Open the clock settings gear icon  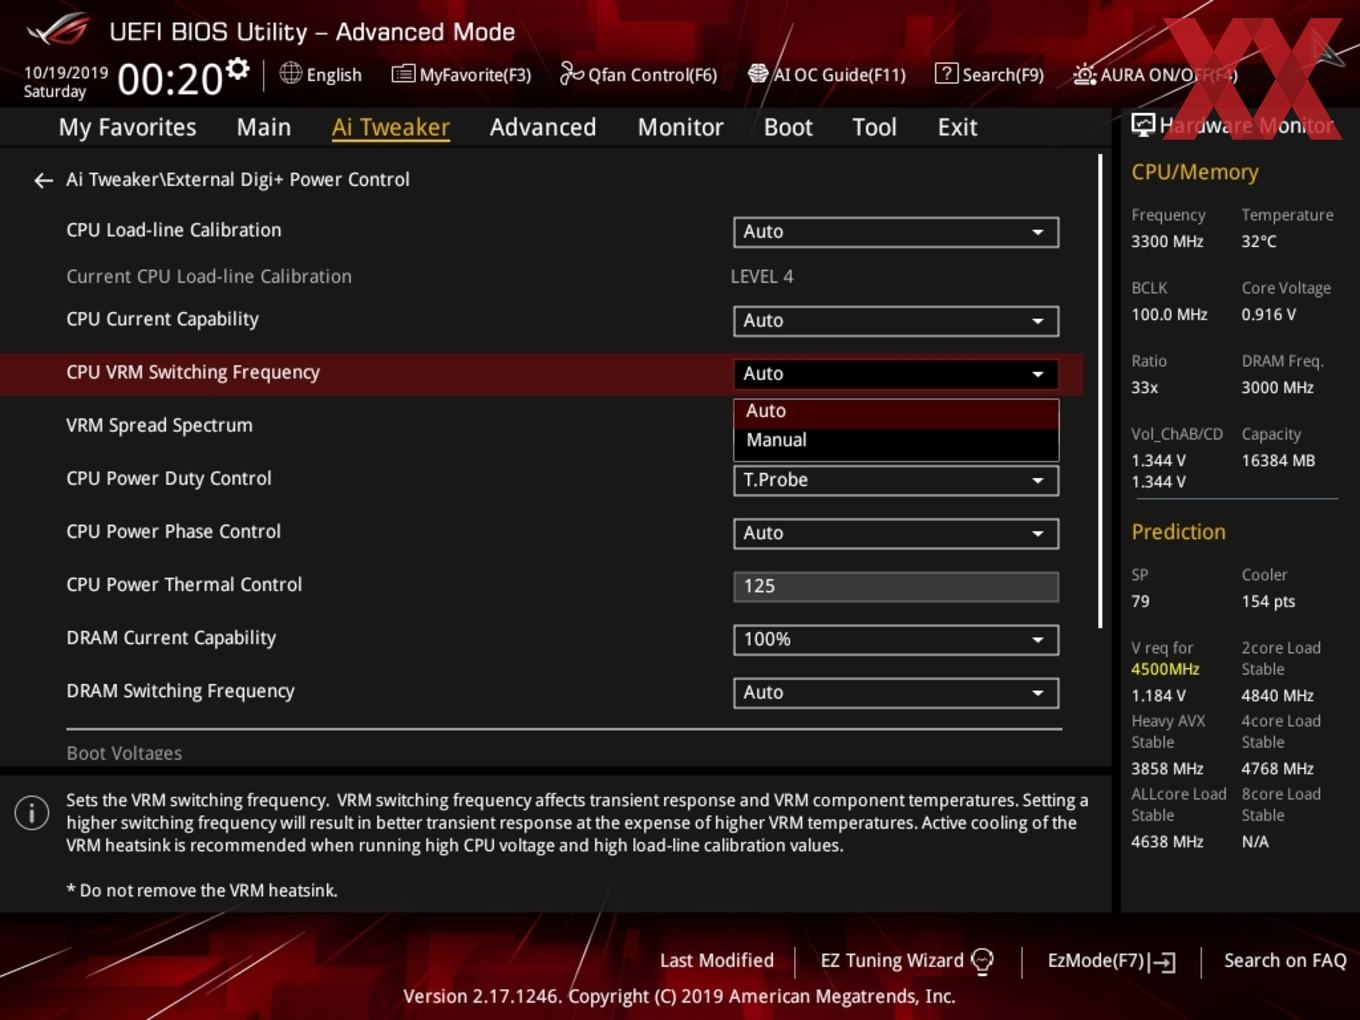coord(237,68)
